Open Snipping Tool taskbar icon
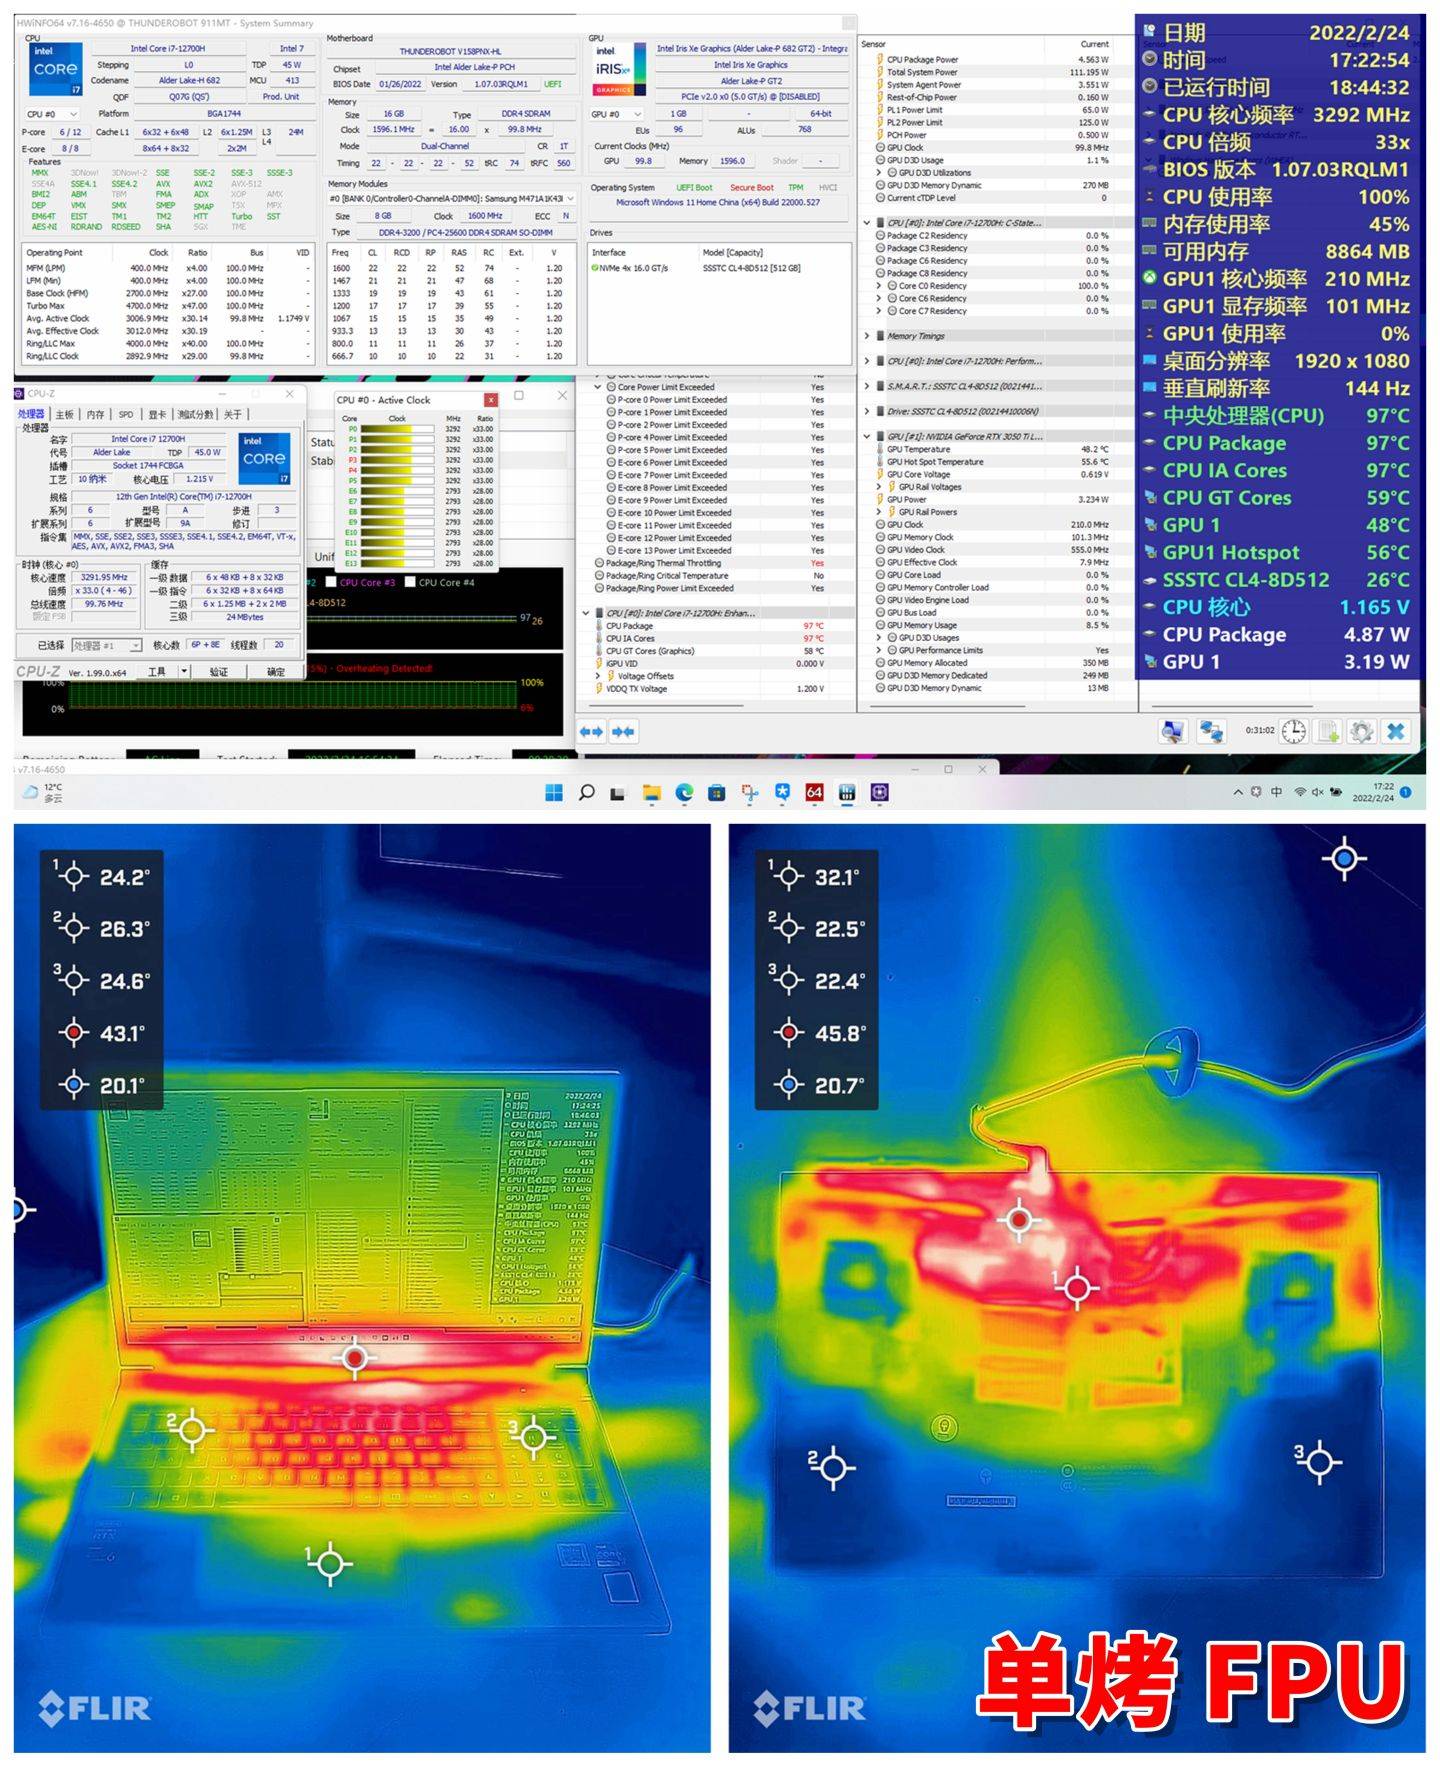This screenshot has height=1767, width=1440. click(x=749, y=793)
